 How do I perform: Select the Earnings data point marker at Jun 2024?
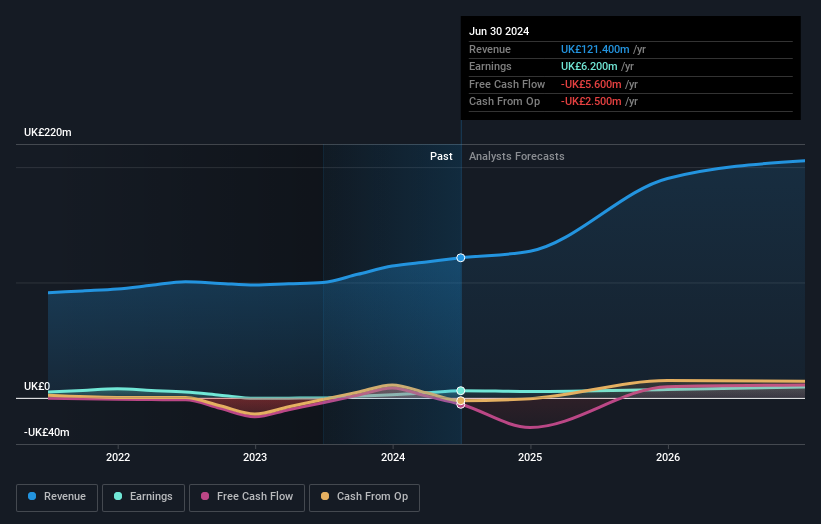(x=461, y=391)
